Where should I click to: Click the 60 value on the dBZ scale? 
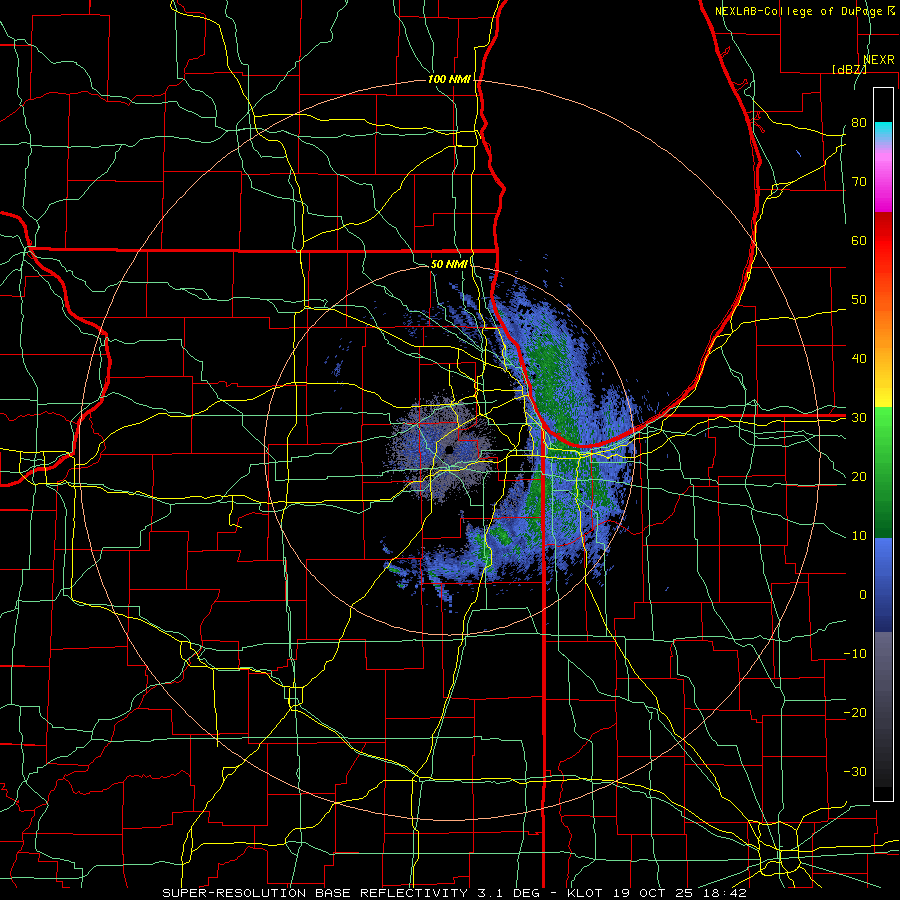(x=859, y=241)
